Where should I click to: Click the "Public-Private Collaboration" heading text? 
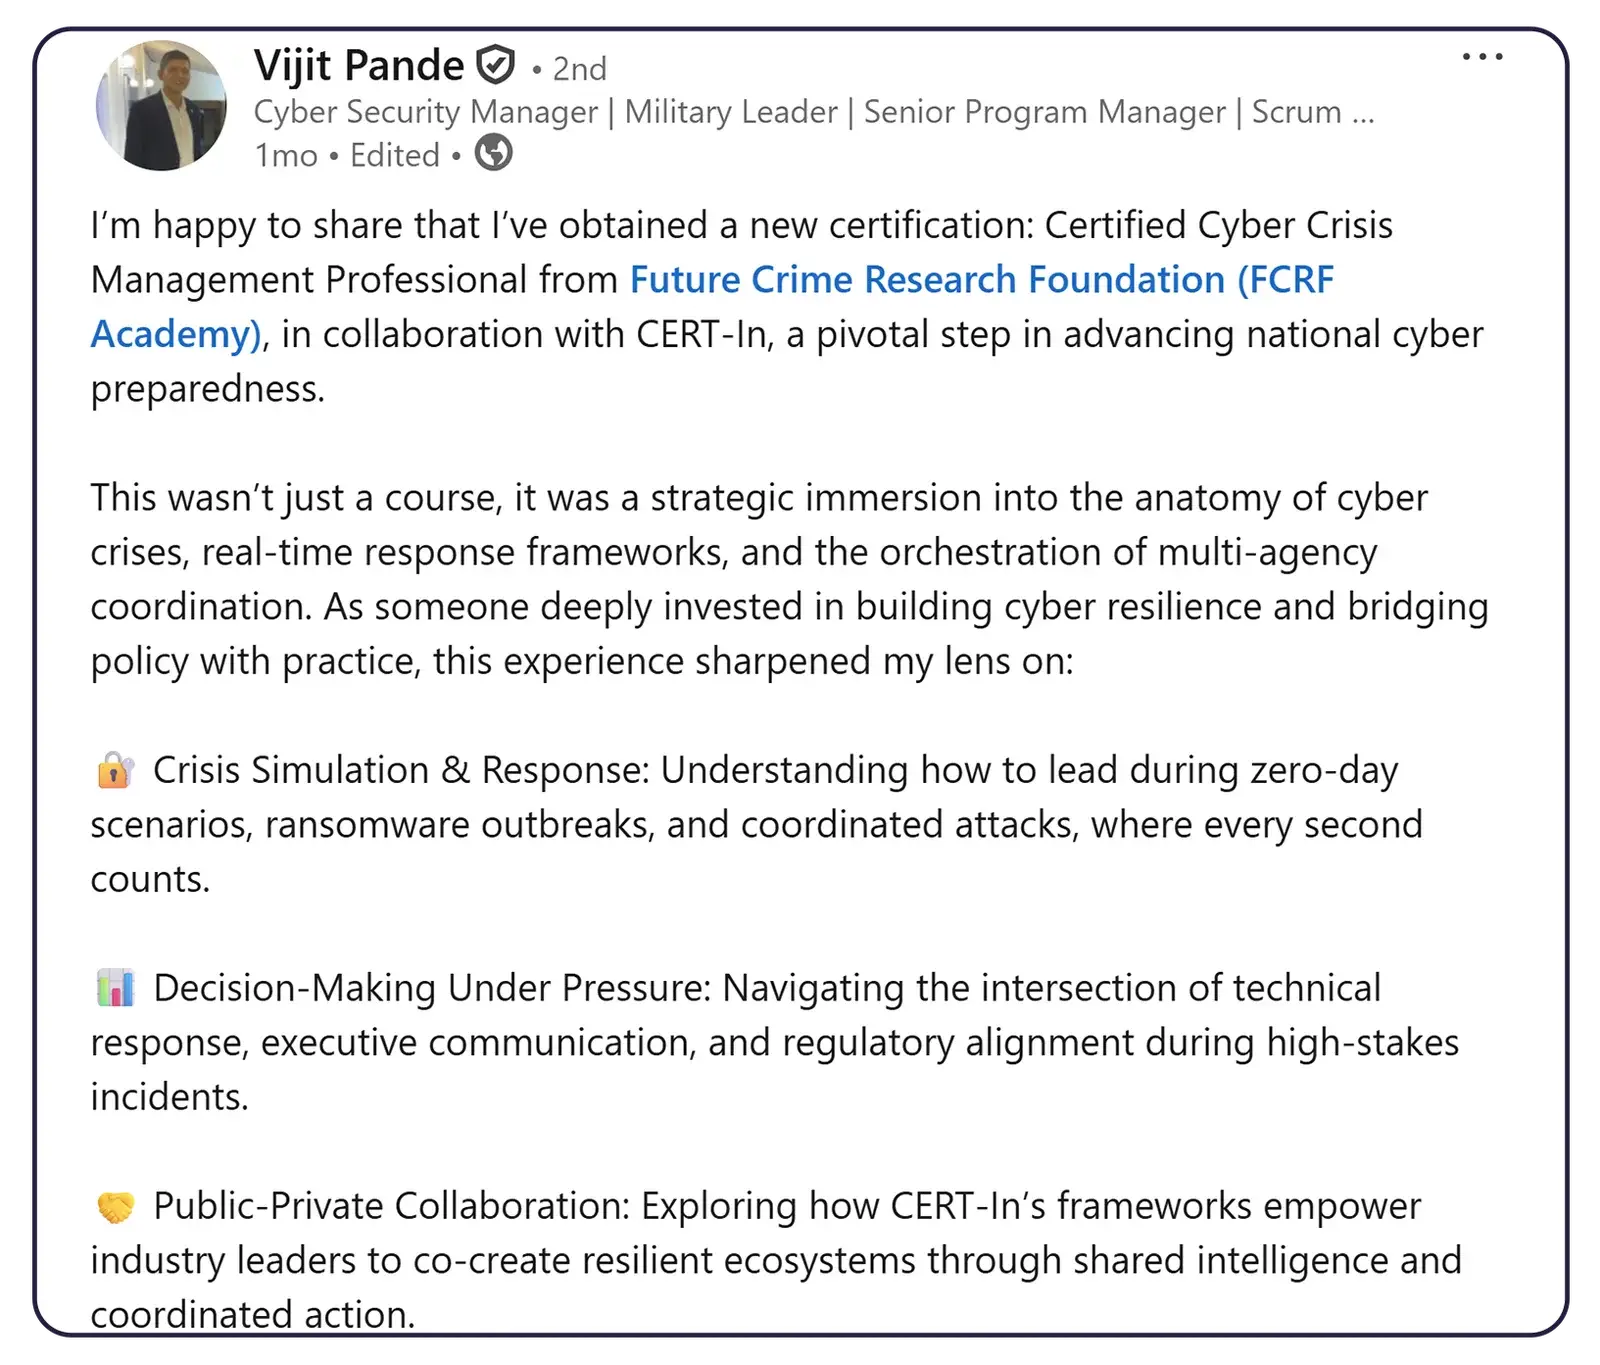coord(390,1207)
